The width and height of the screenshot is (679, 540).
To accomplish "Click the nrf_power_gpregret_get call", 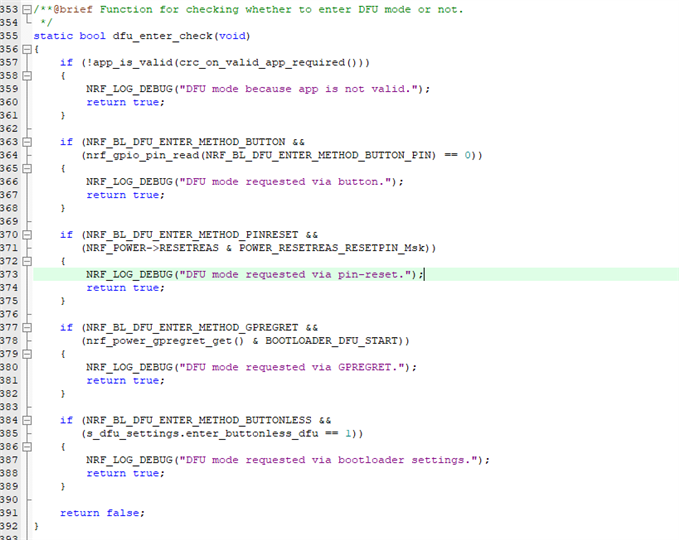I will point(158,341).
